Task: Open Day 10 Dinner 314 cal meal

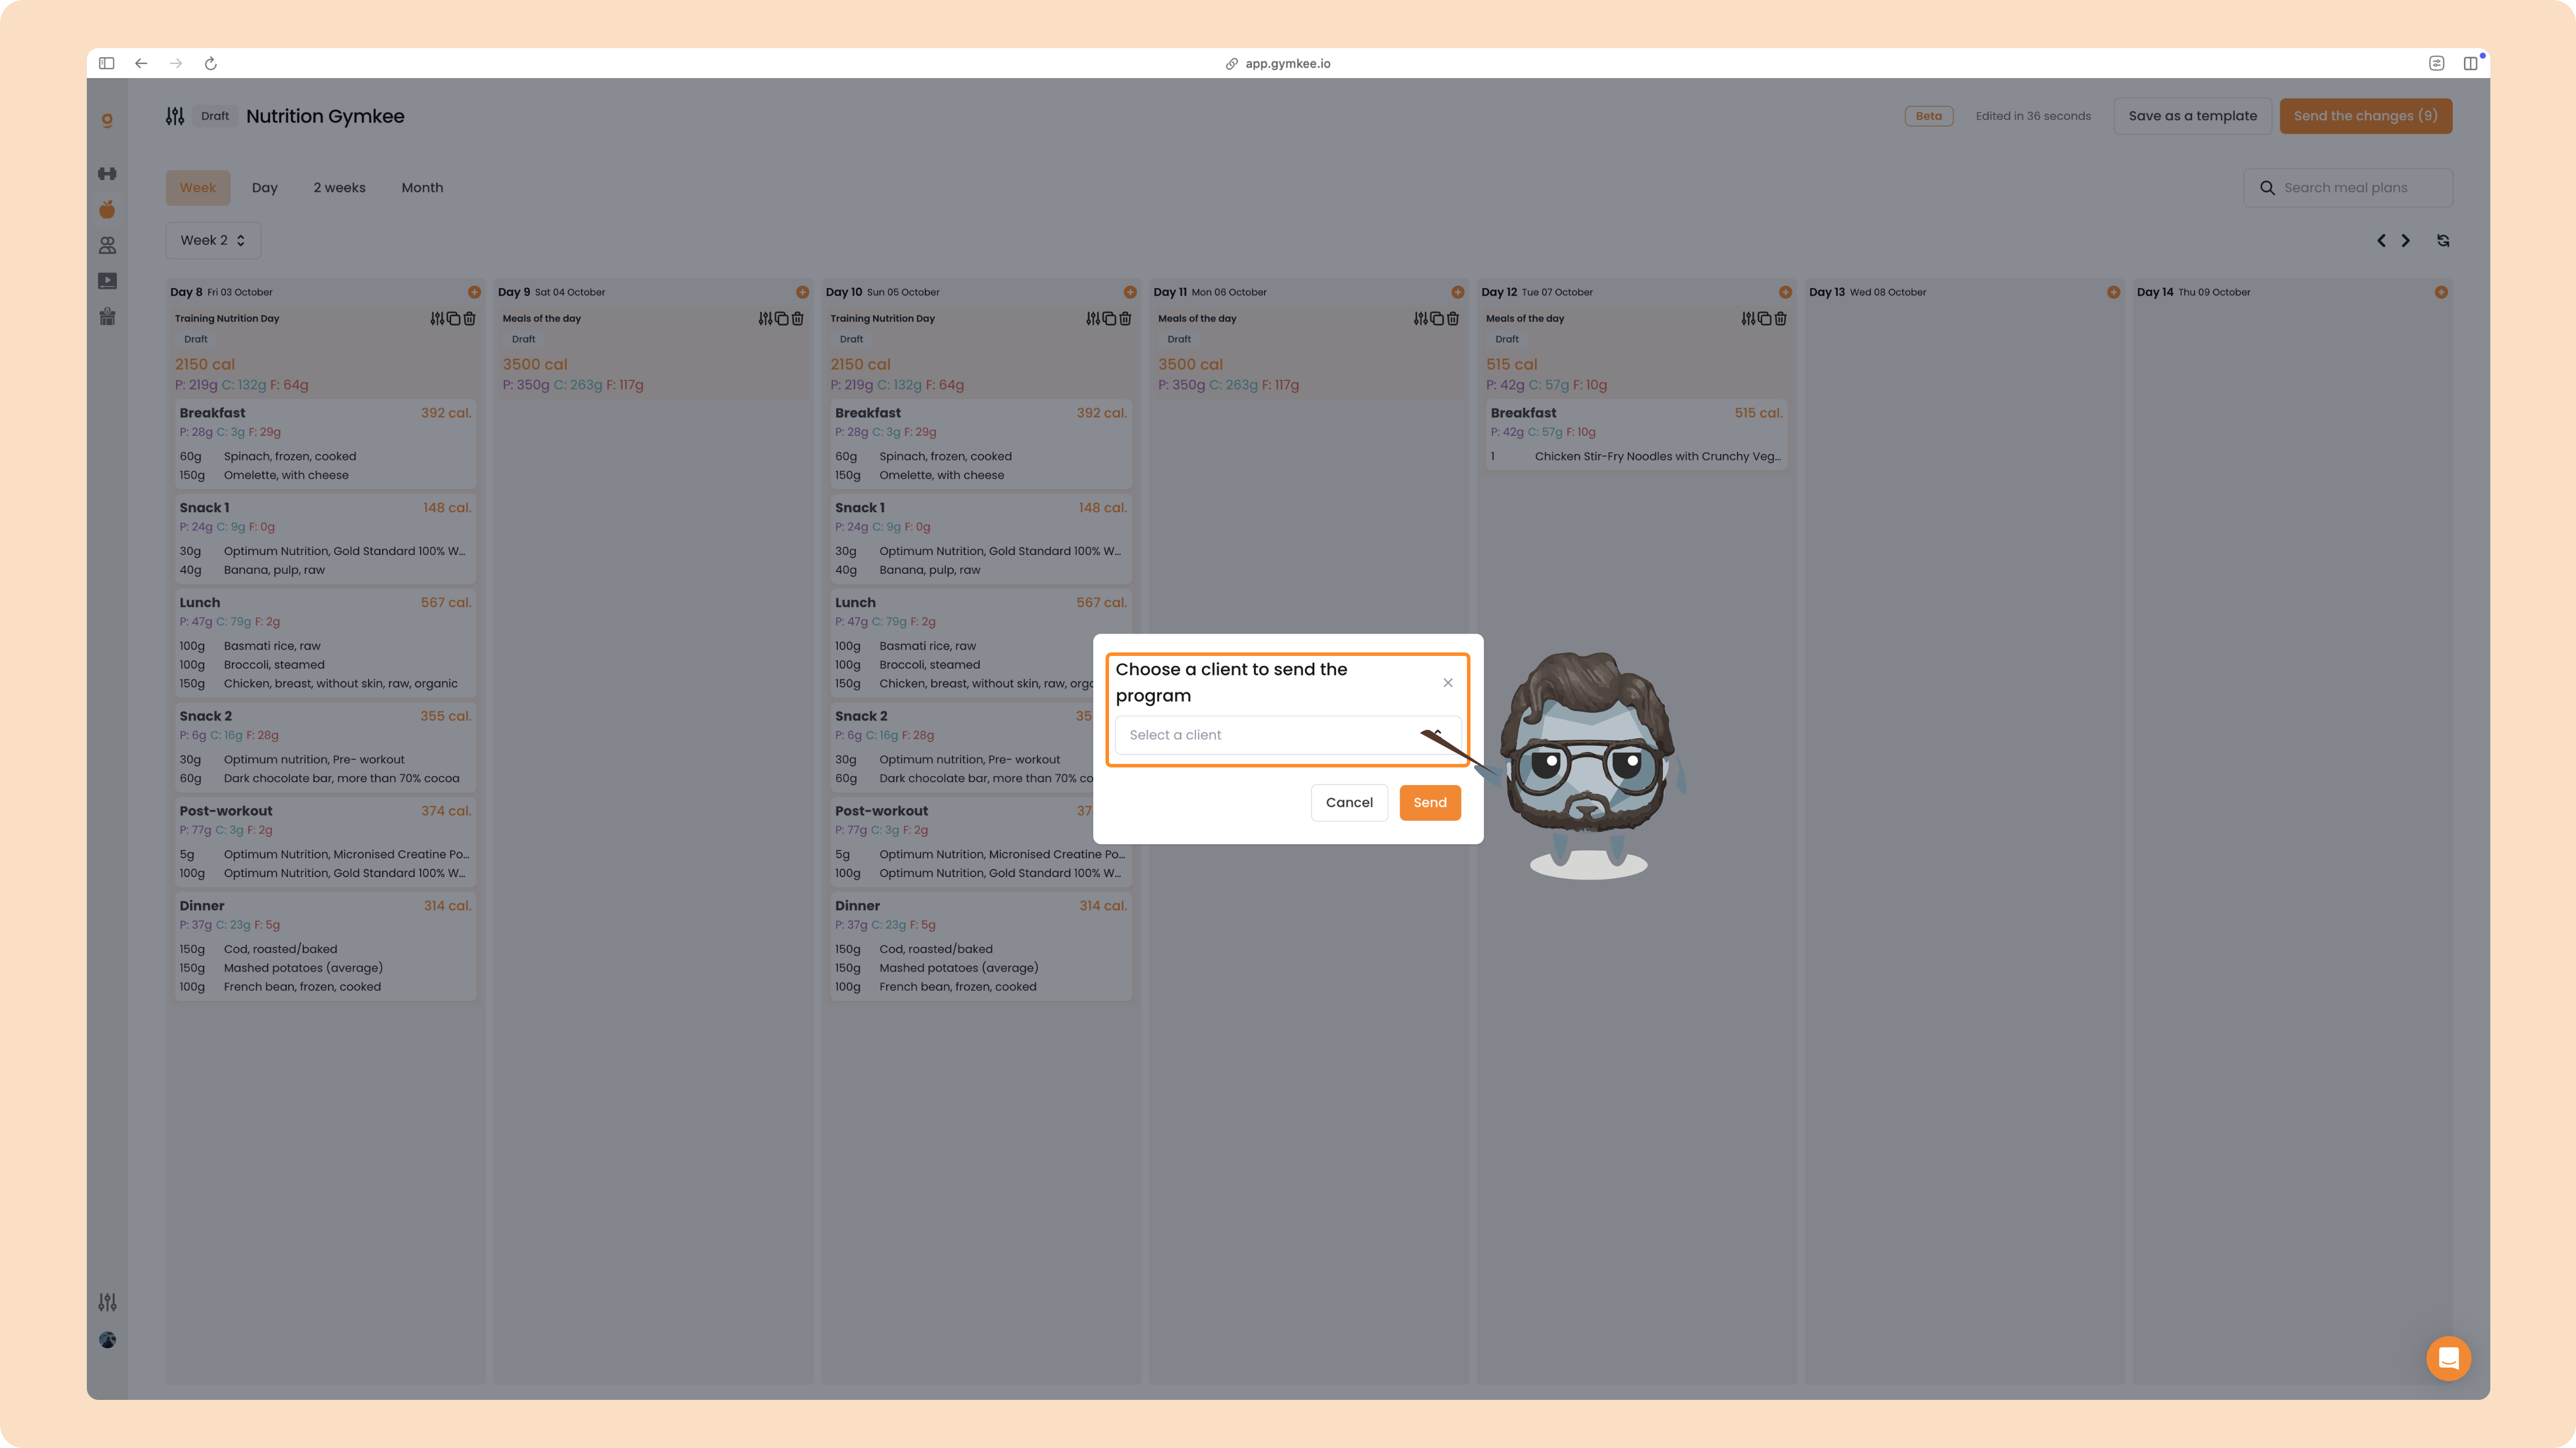Action: tap(981, 946)
